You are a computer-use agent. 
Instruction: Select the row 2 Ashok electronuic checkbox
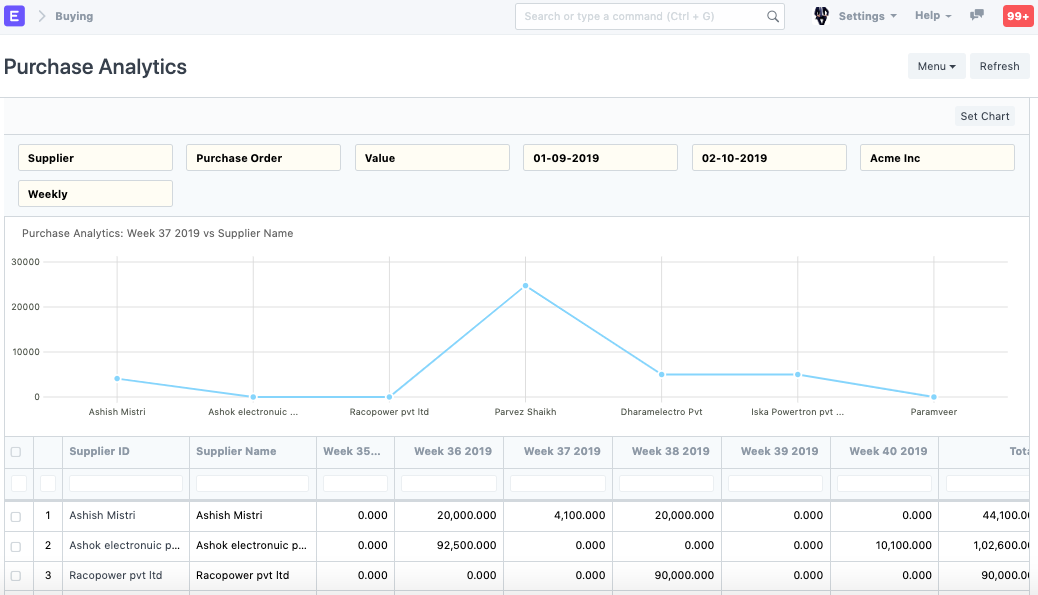(x=16, y=547)
